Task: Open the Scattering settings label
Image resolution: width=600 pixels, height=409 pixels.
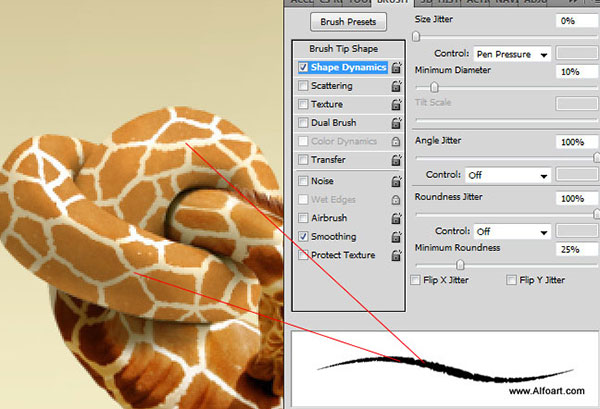Action: pos(332,86)
